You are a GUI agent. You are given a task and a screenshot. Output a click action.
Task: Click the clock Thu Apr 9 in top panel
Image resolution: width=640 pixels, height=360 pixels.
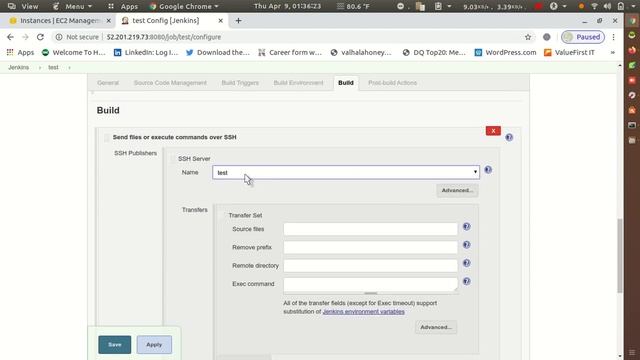tap(287, 6)
